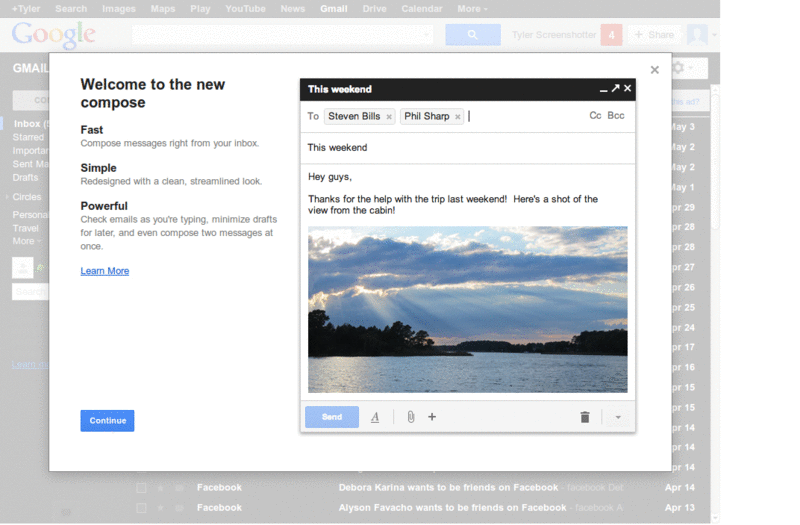The width and height of the screenshot is (800, 525).
Task: Click the lake sunset image in message body
Action: [468, 310]
